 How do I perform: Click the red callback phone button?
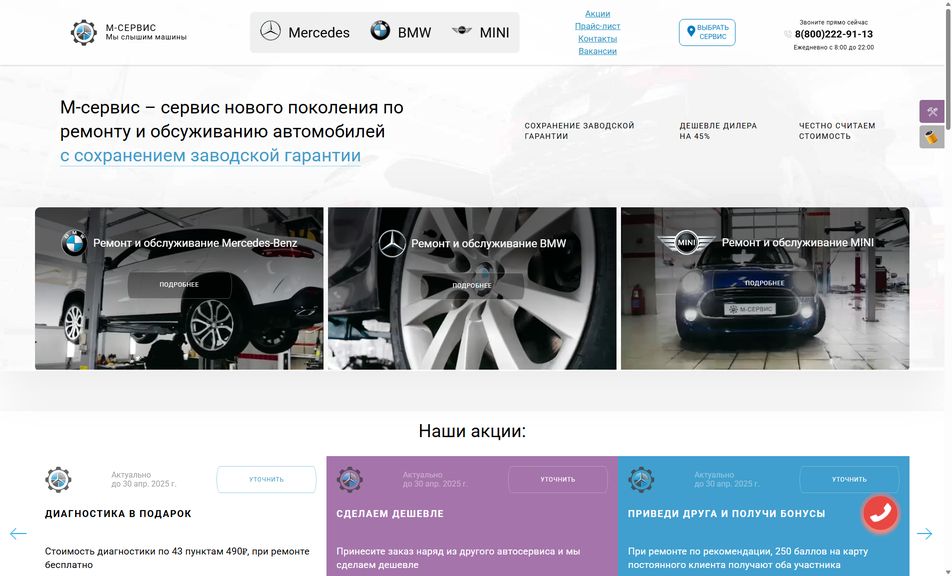click(x=880, y=513)
